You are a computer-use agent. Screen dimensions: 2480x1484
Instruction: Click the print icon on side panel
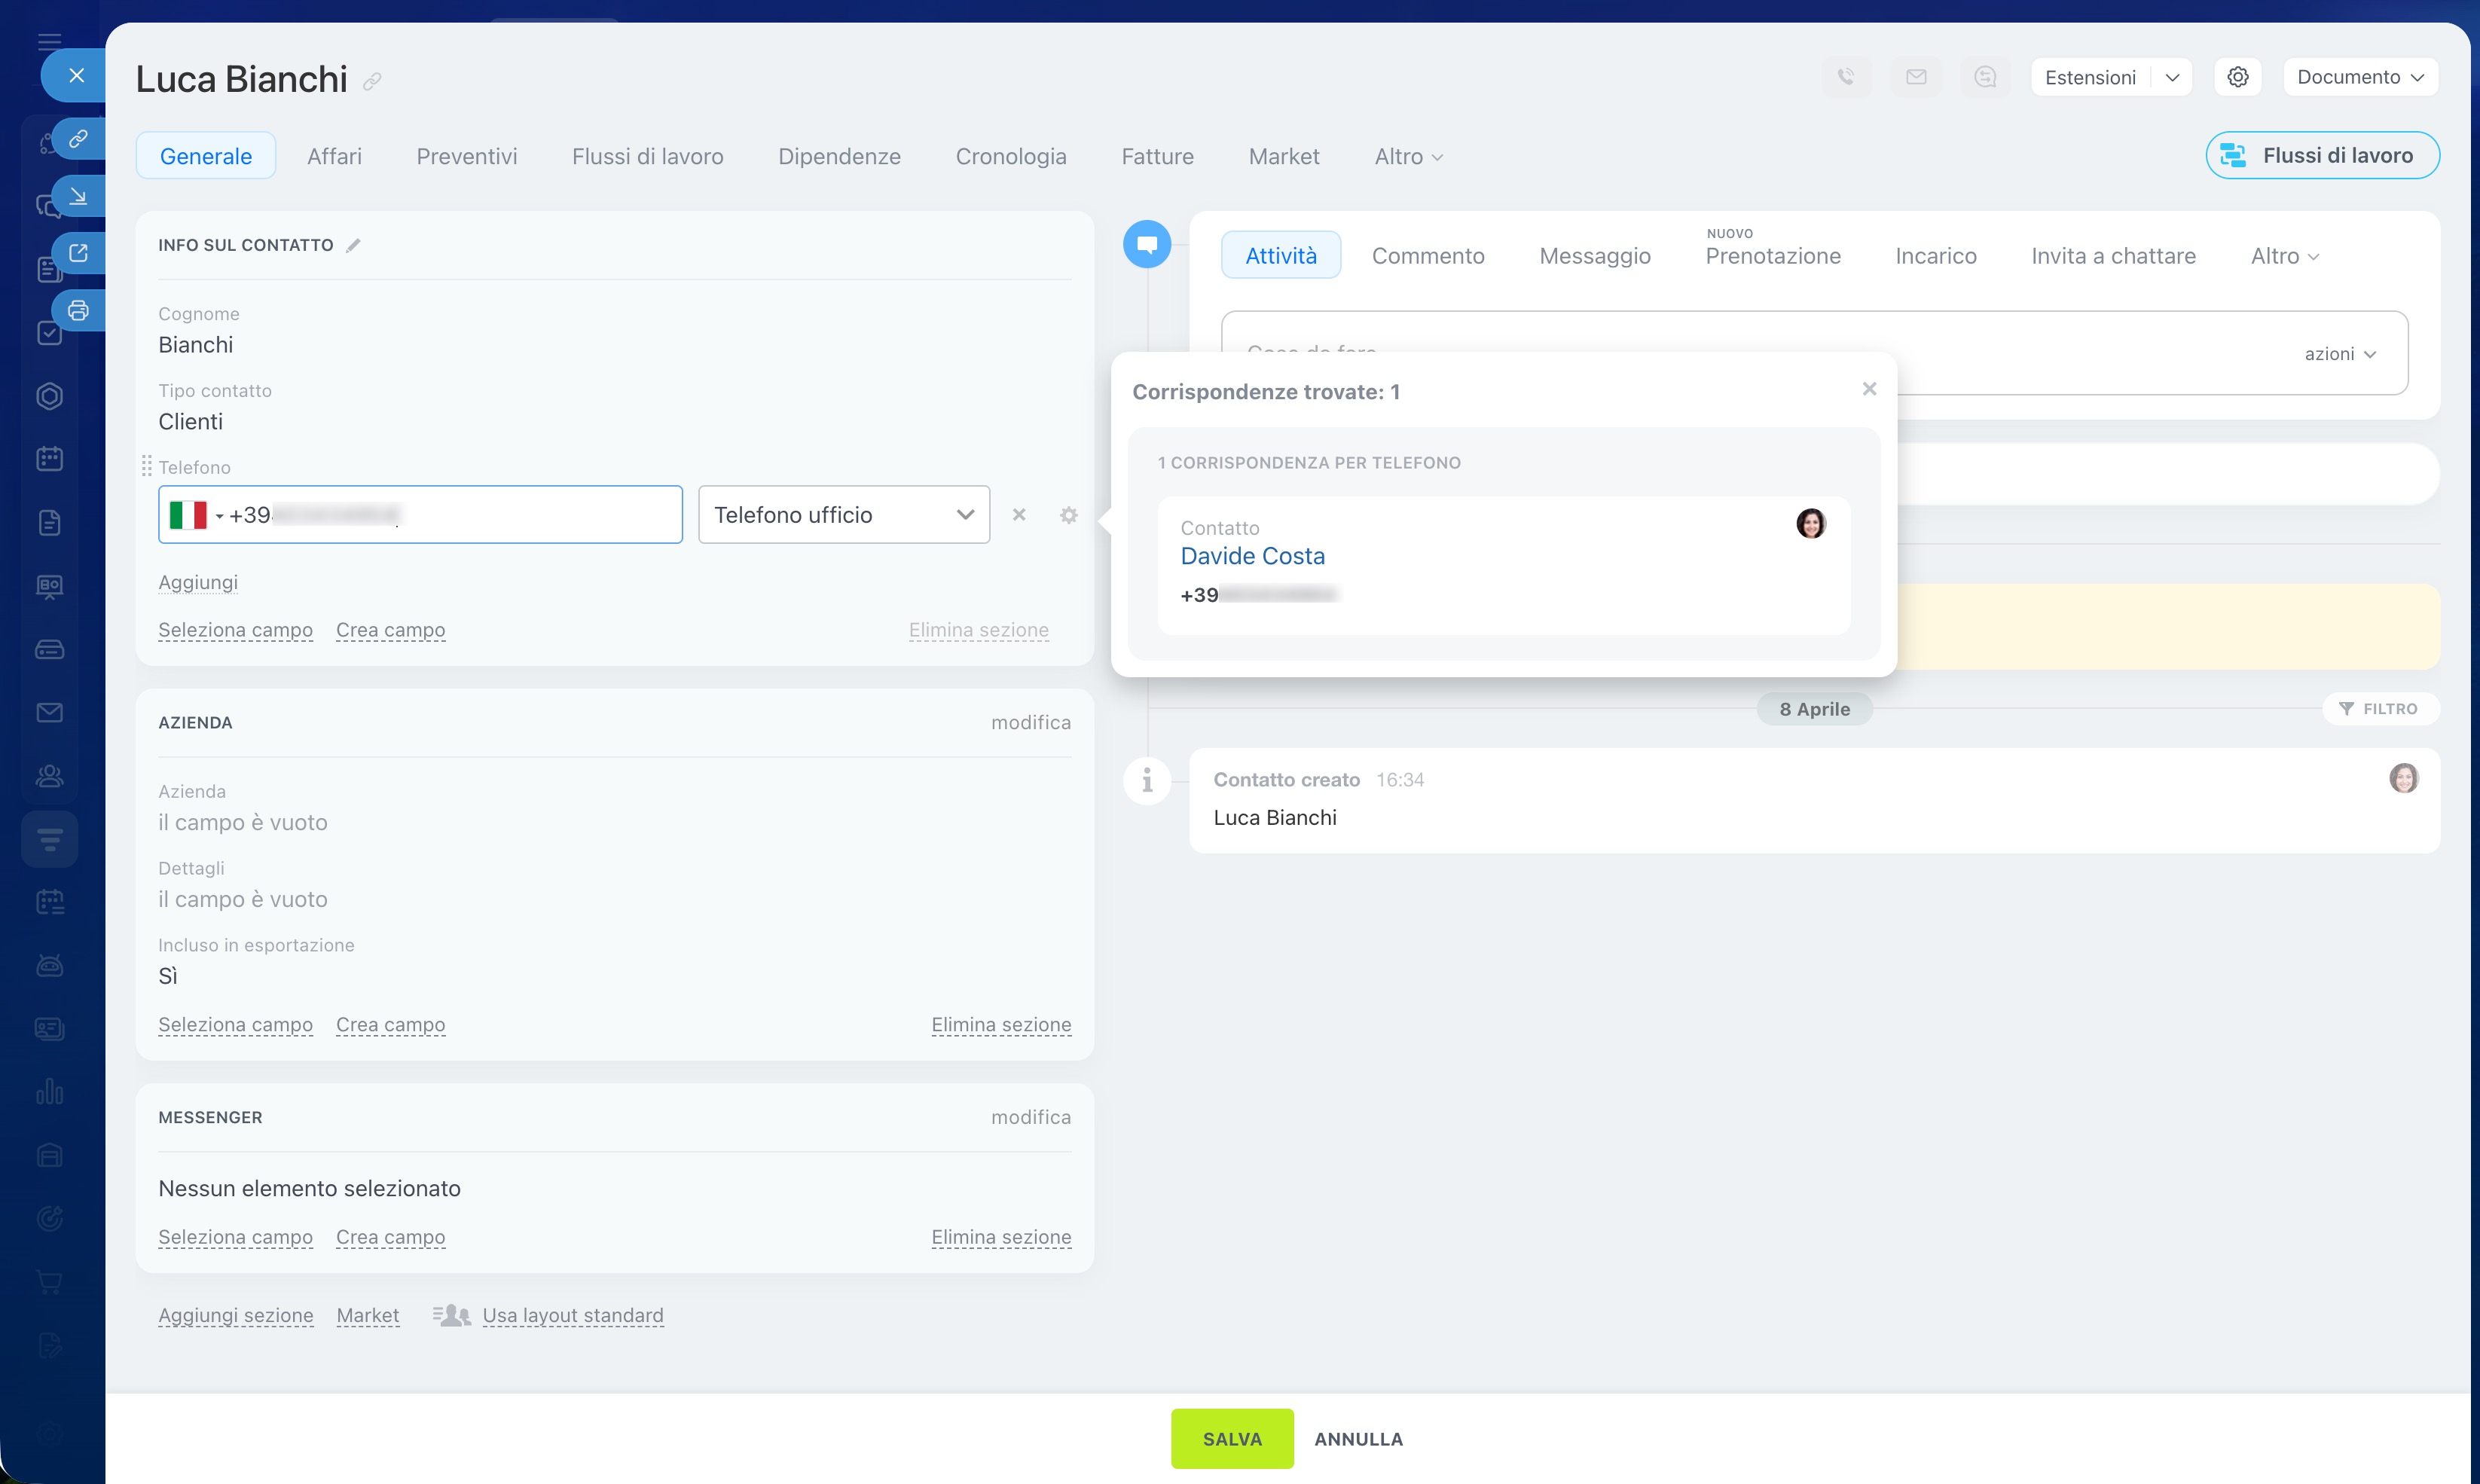pyautogui.click(x=78, y=310)
